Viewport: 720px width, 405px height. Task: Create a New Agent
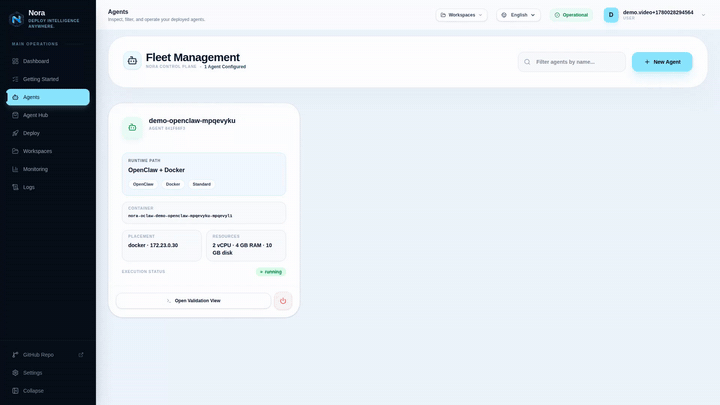(x=662, y=62)
